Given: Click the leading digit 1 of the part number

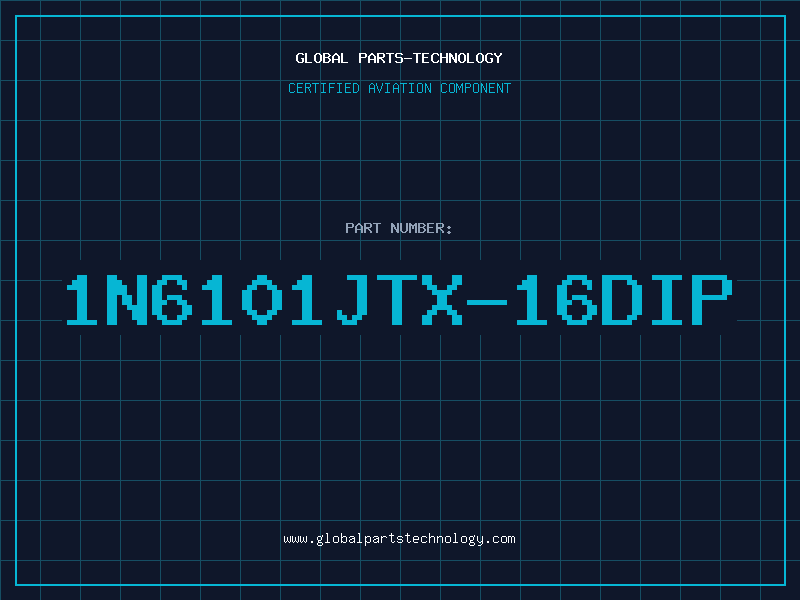Looking at the screenshot, I should [82, 299].
